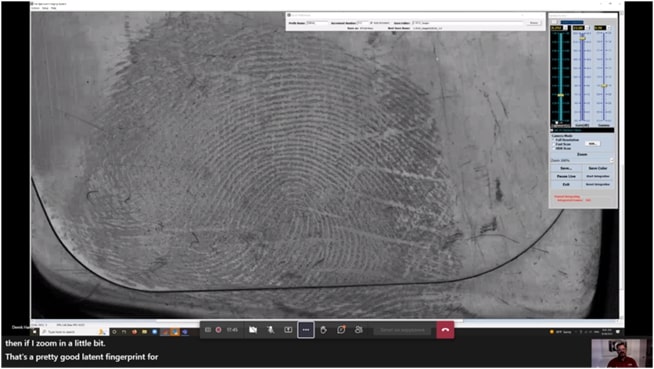Image resolution: width=654 pixels, height=369 pixels.
Task: Click the Reset Integration button
Action: click(x=598, y=184)
